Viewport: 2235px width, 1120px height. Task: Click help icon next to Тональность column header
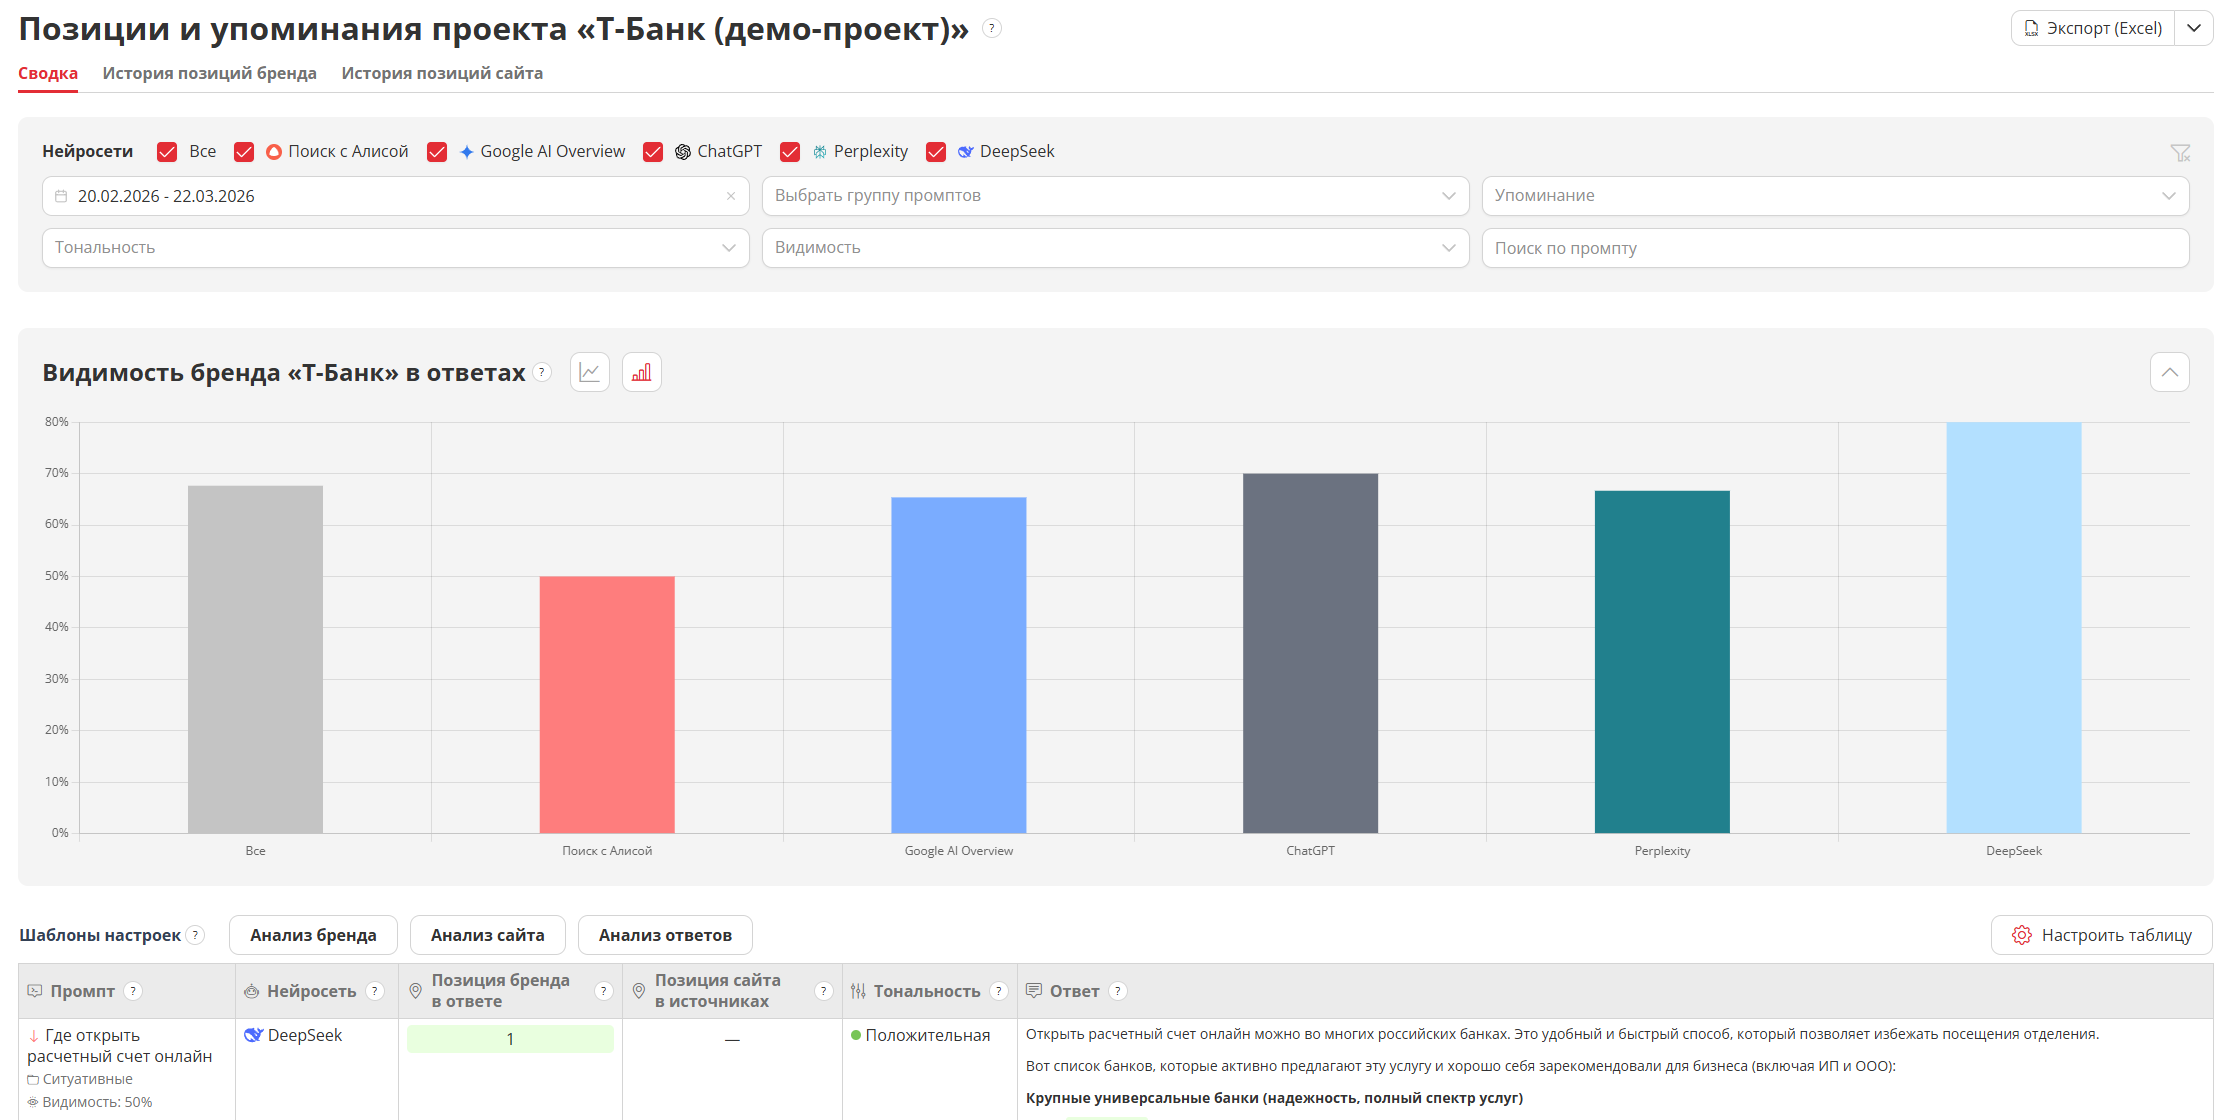(998, 991)
